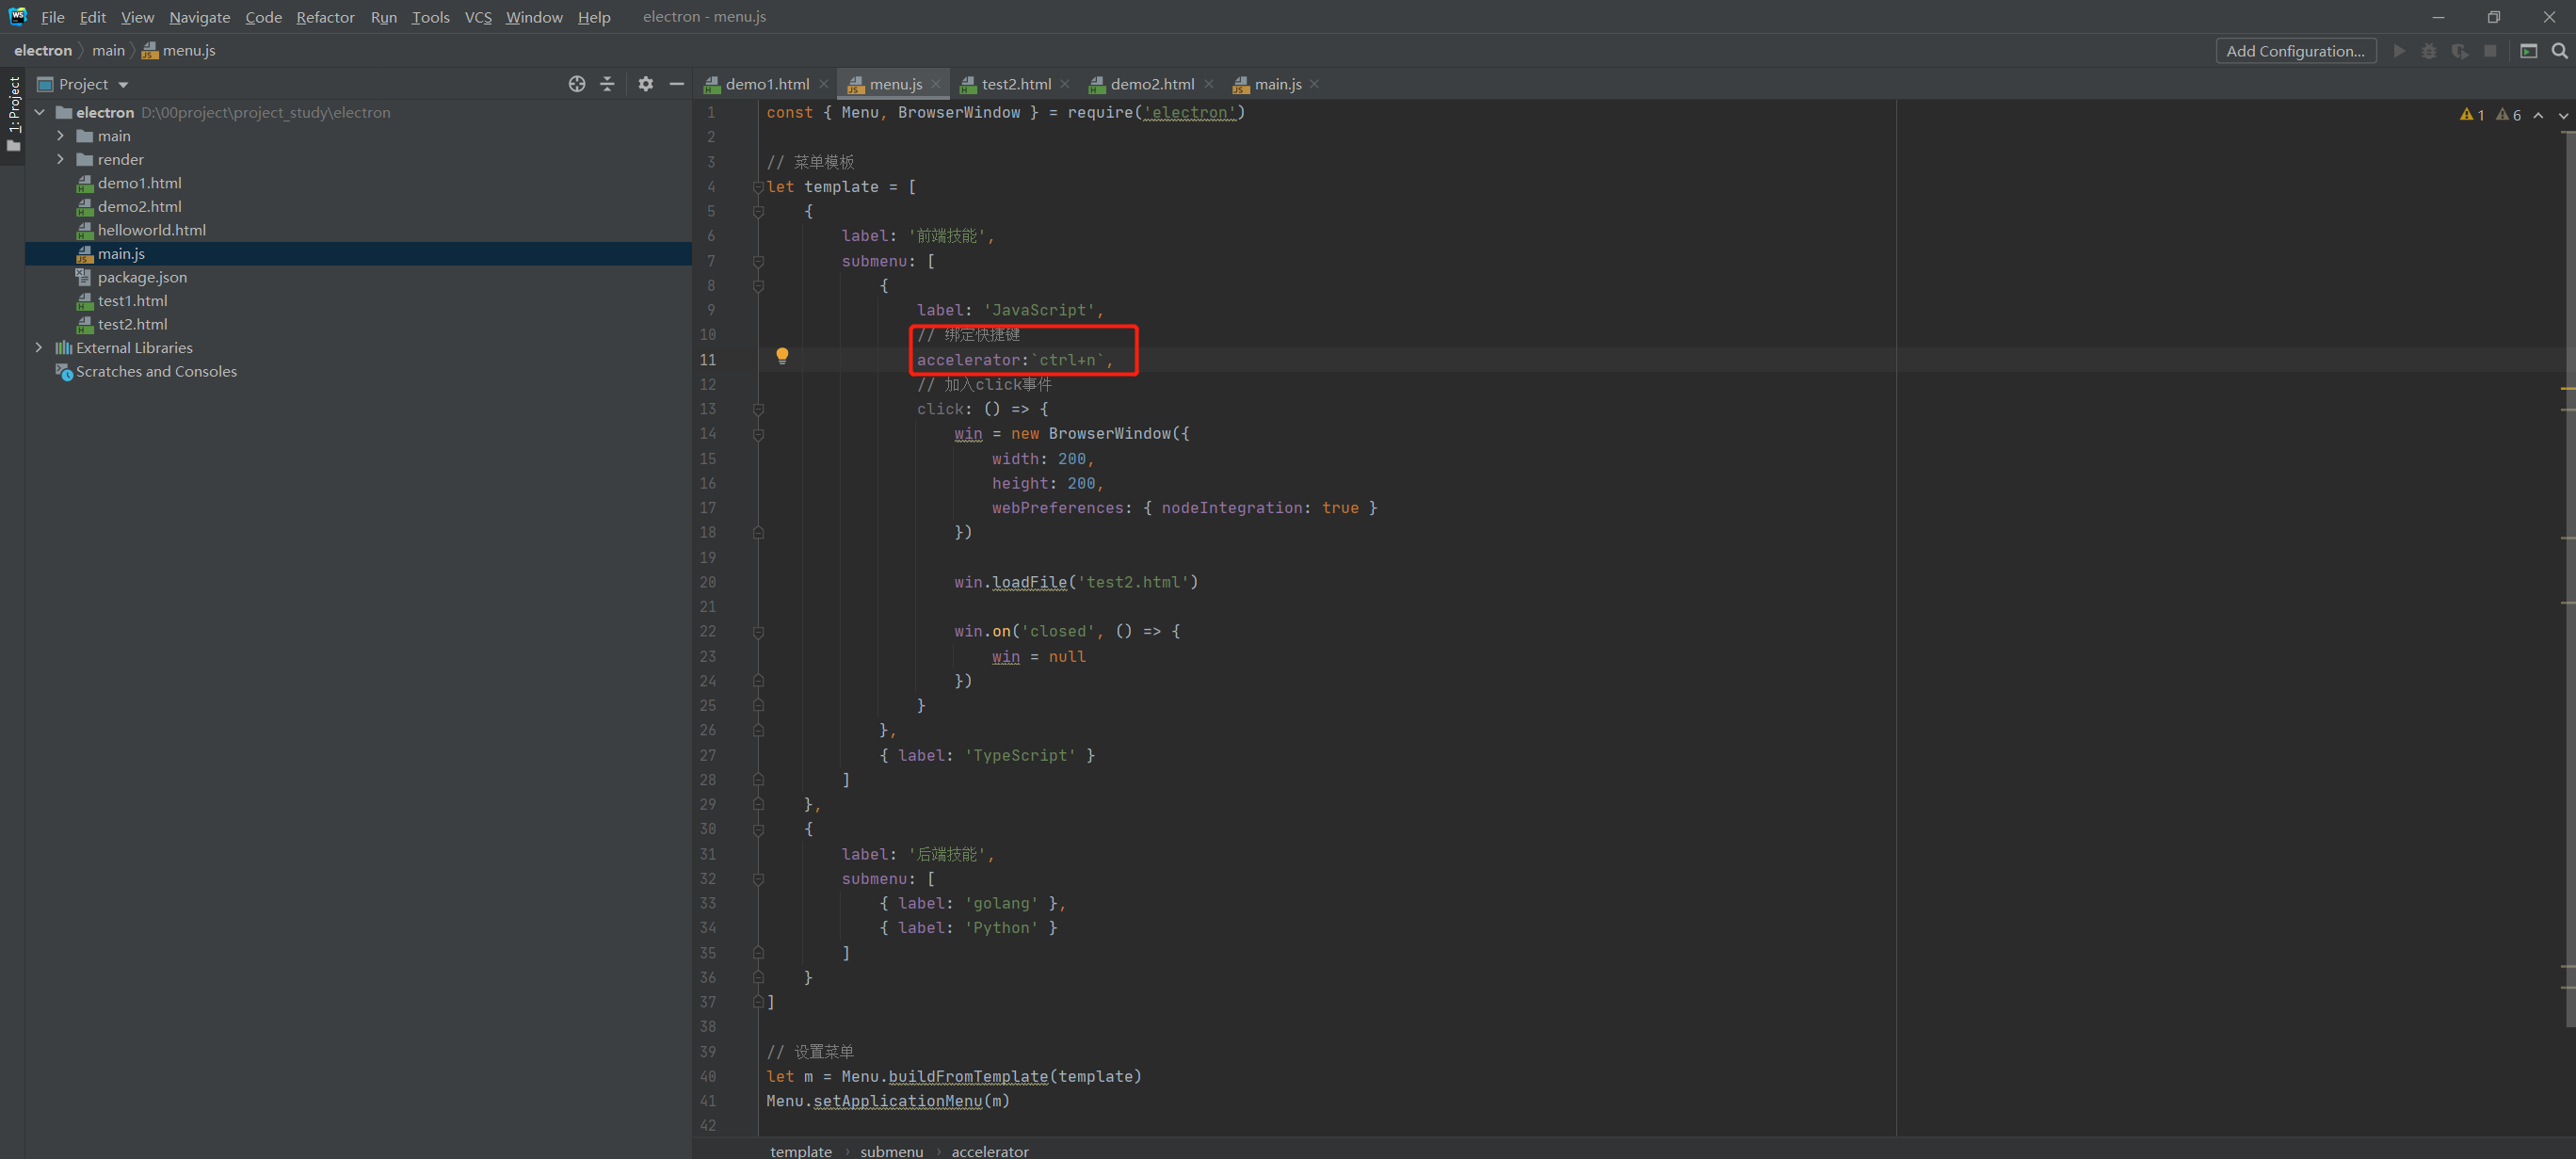Viewport: 2576px width, 1159px height.
Task: Click the Run triangle icon in toolbar
Action: [2398, 51]
